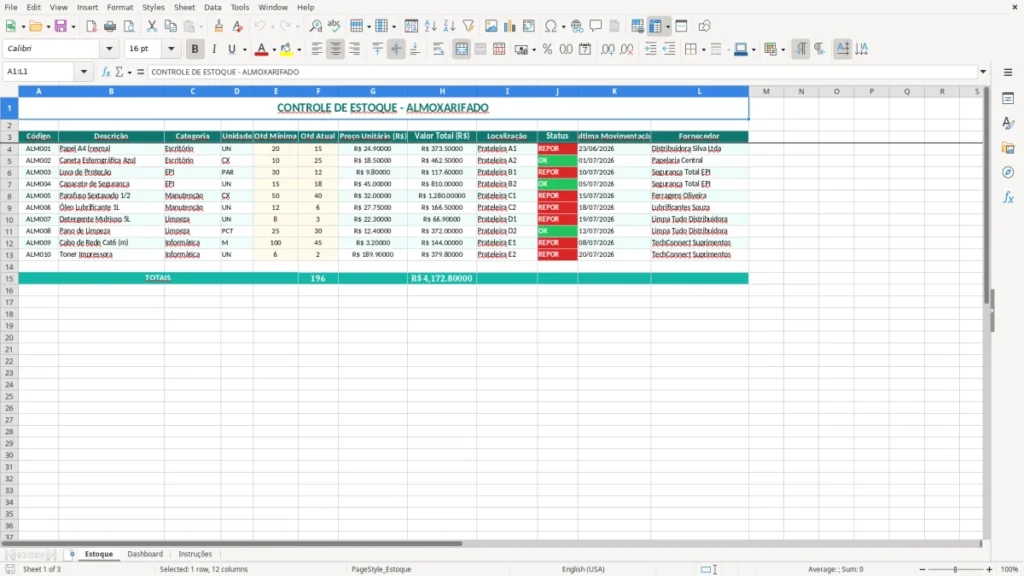The image size is (1024, 576).
Task: Toggle Italic formatting
Action: click(214, 49)
